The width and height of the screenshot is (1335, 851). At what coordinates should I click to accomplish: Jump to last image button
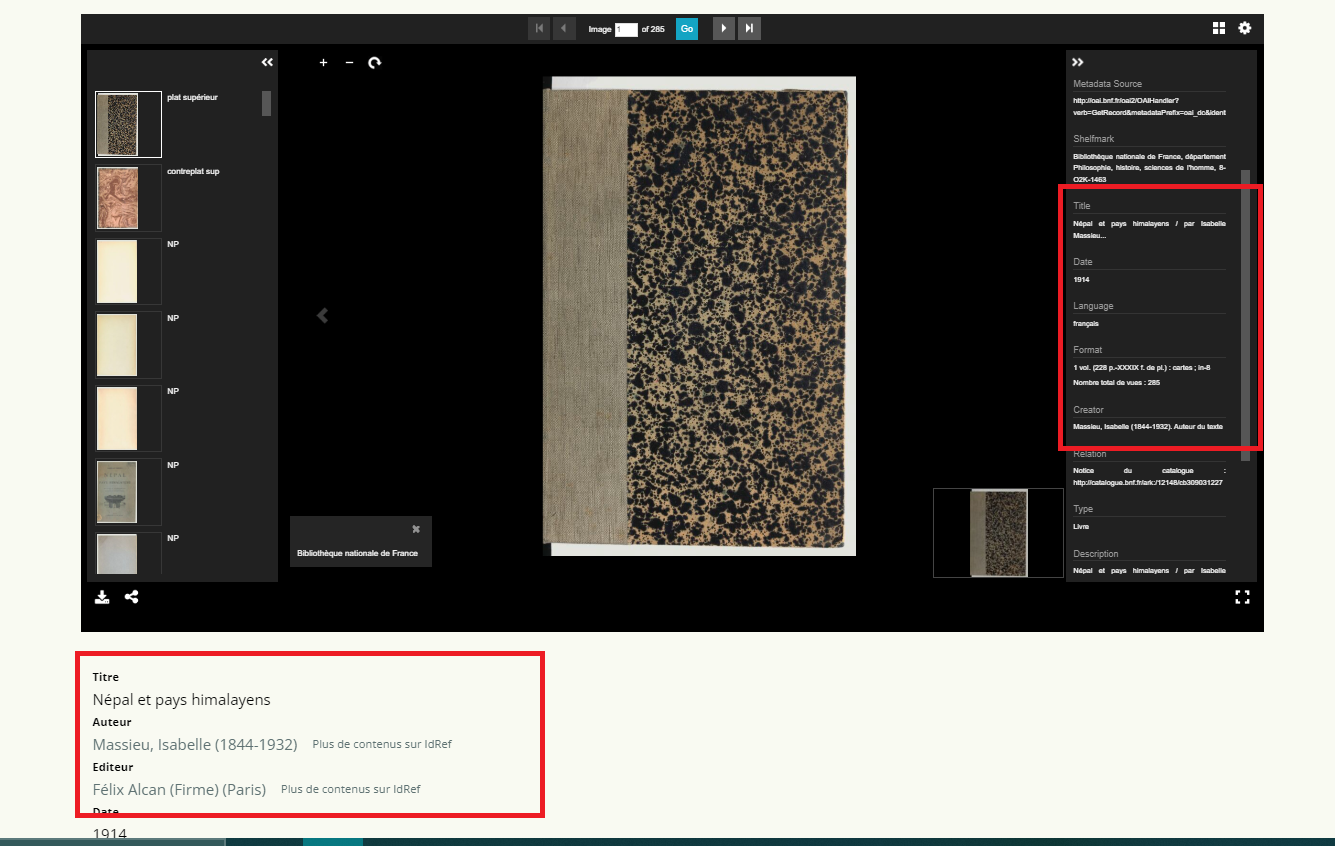(x=749, y=29)
